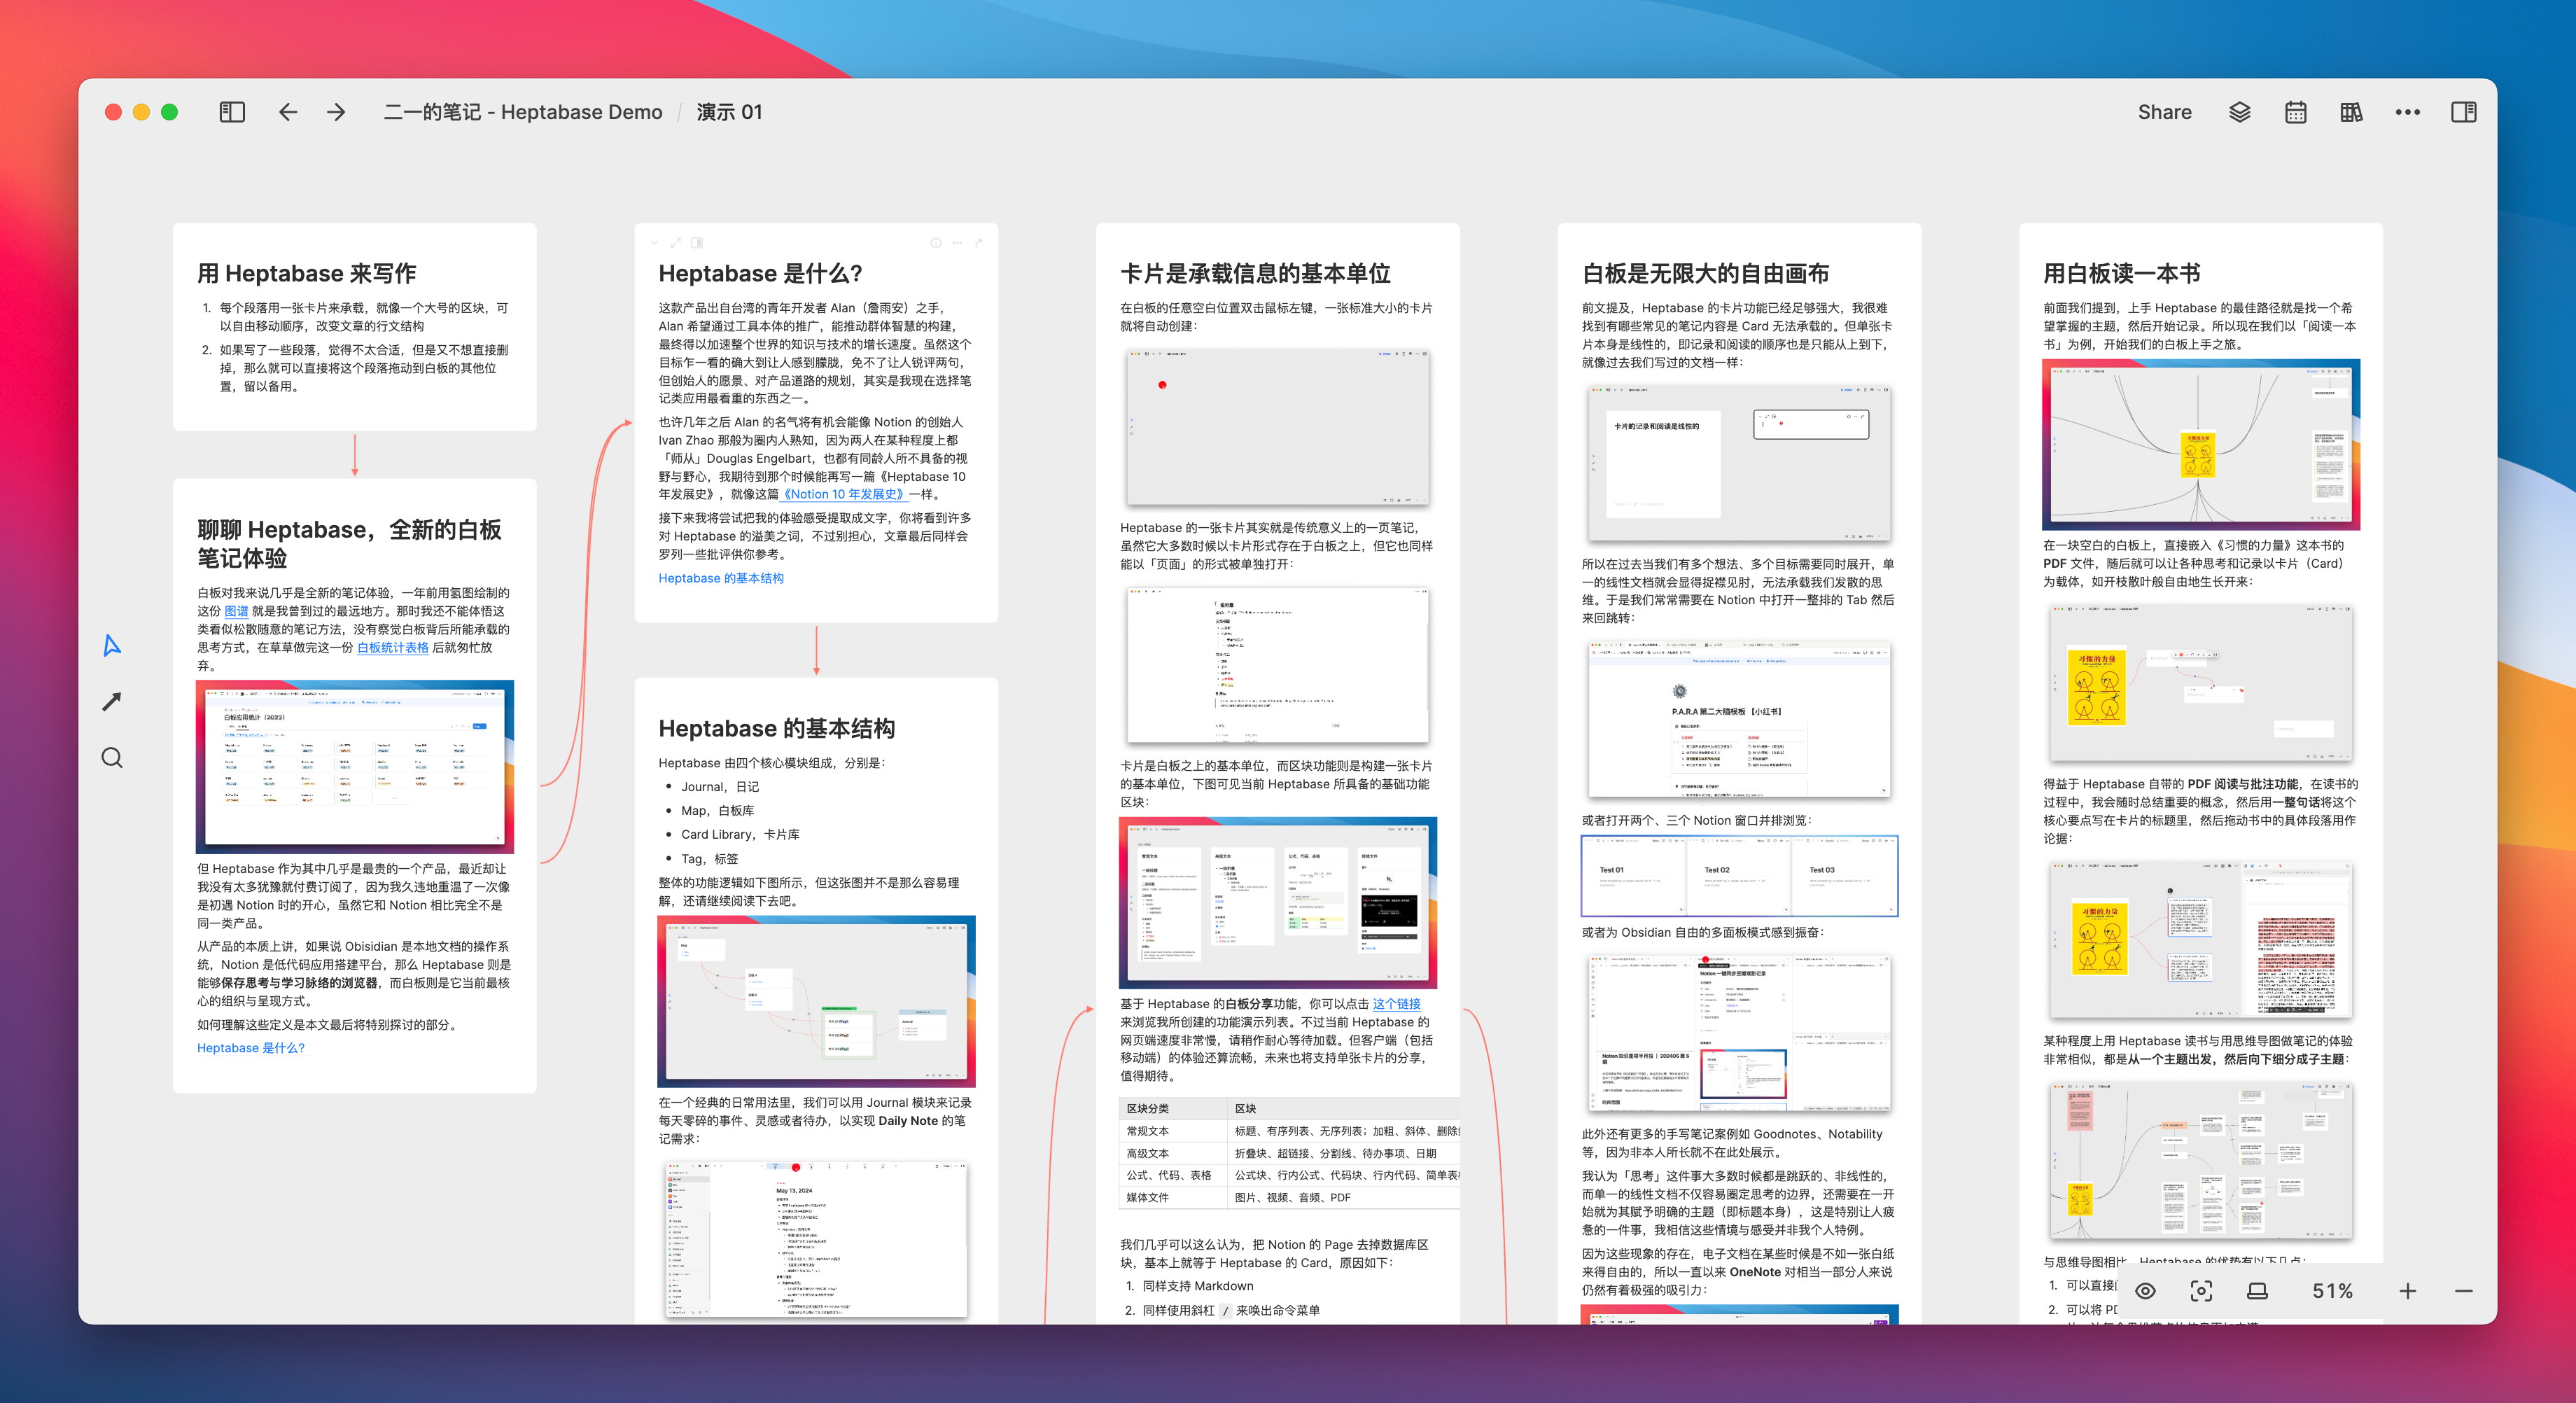Select the 卡片是承载信息的基本单位 heading

tap(1255, 273)
